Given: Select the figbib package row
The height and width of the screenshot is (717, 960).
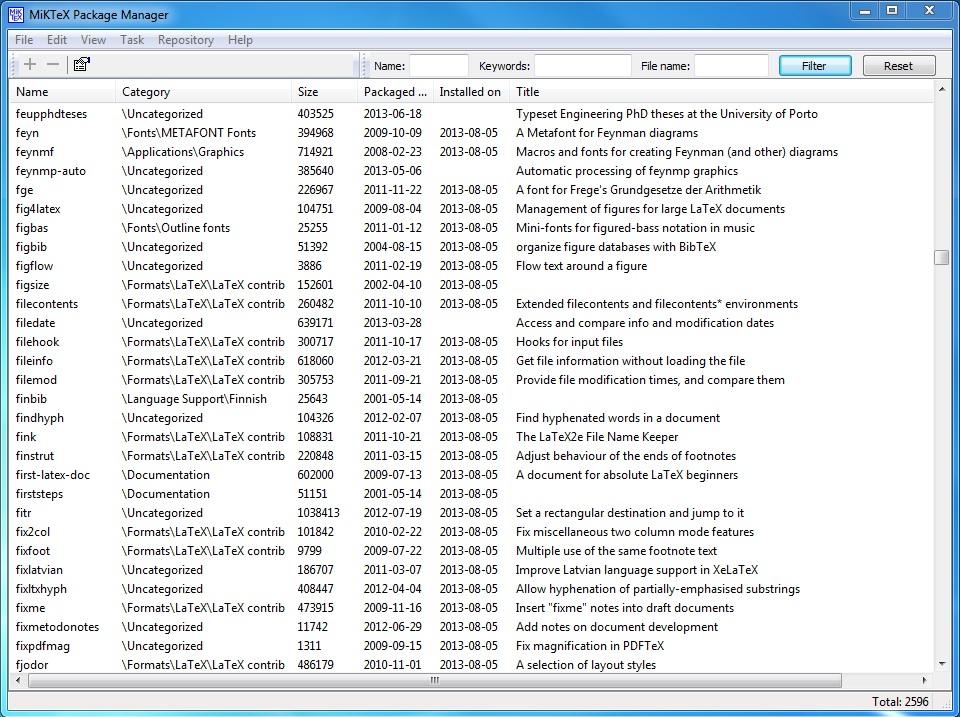Looking at the screenshot, I should [471, 247].
